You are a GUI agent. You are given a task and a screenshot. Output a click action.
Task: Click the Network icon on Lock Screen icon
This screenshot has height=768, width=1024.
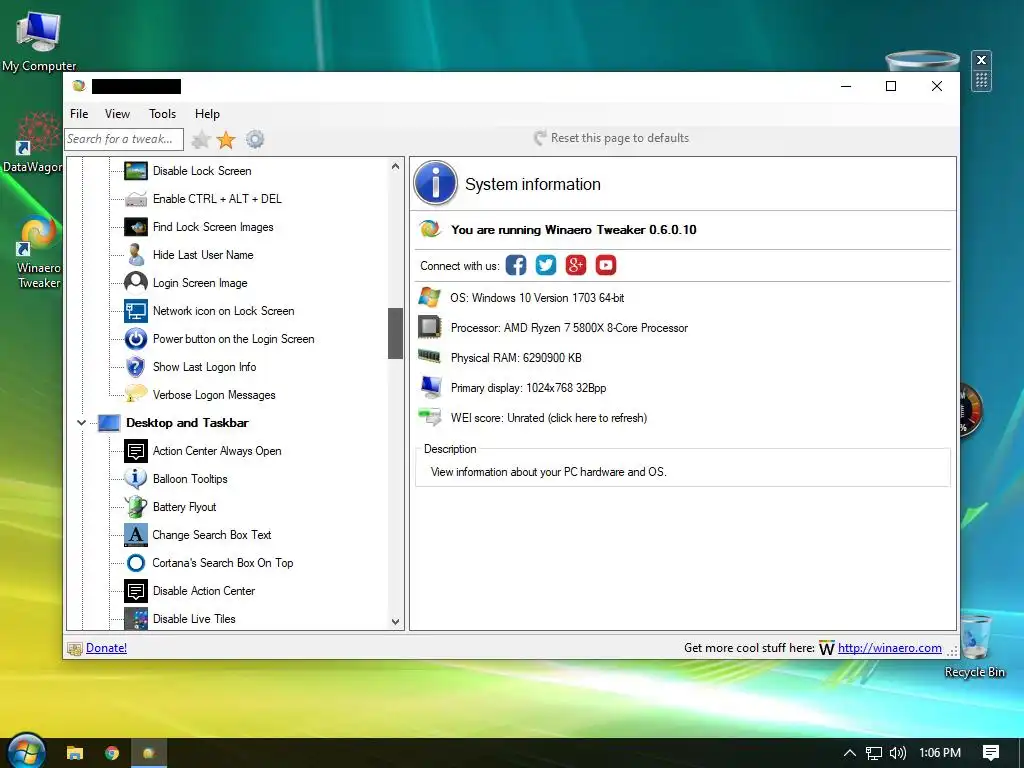(x=136, y=311)
